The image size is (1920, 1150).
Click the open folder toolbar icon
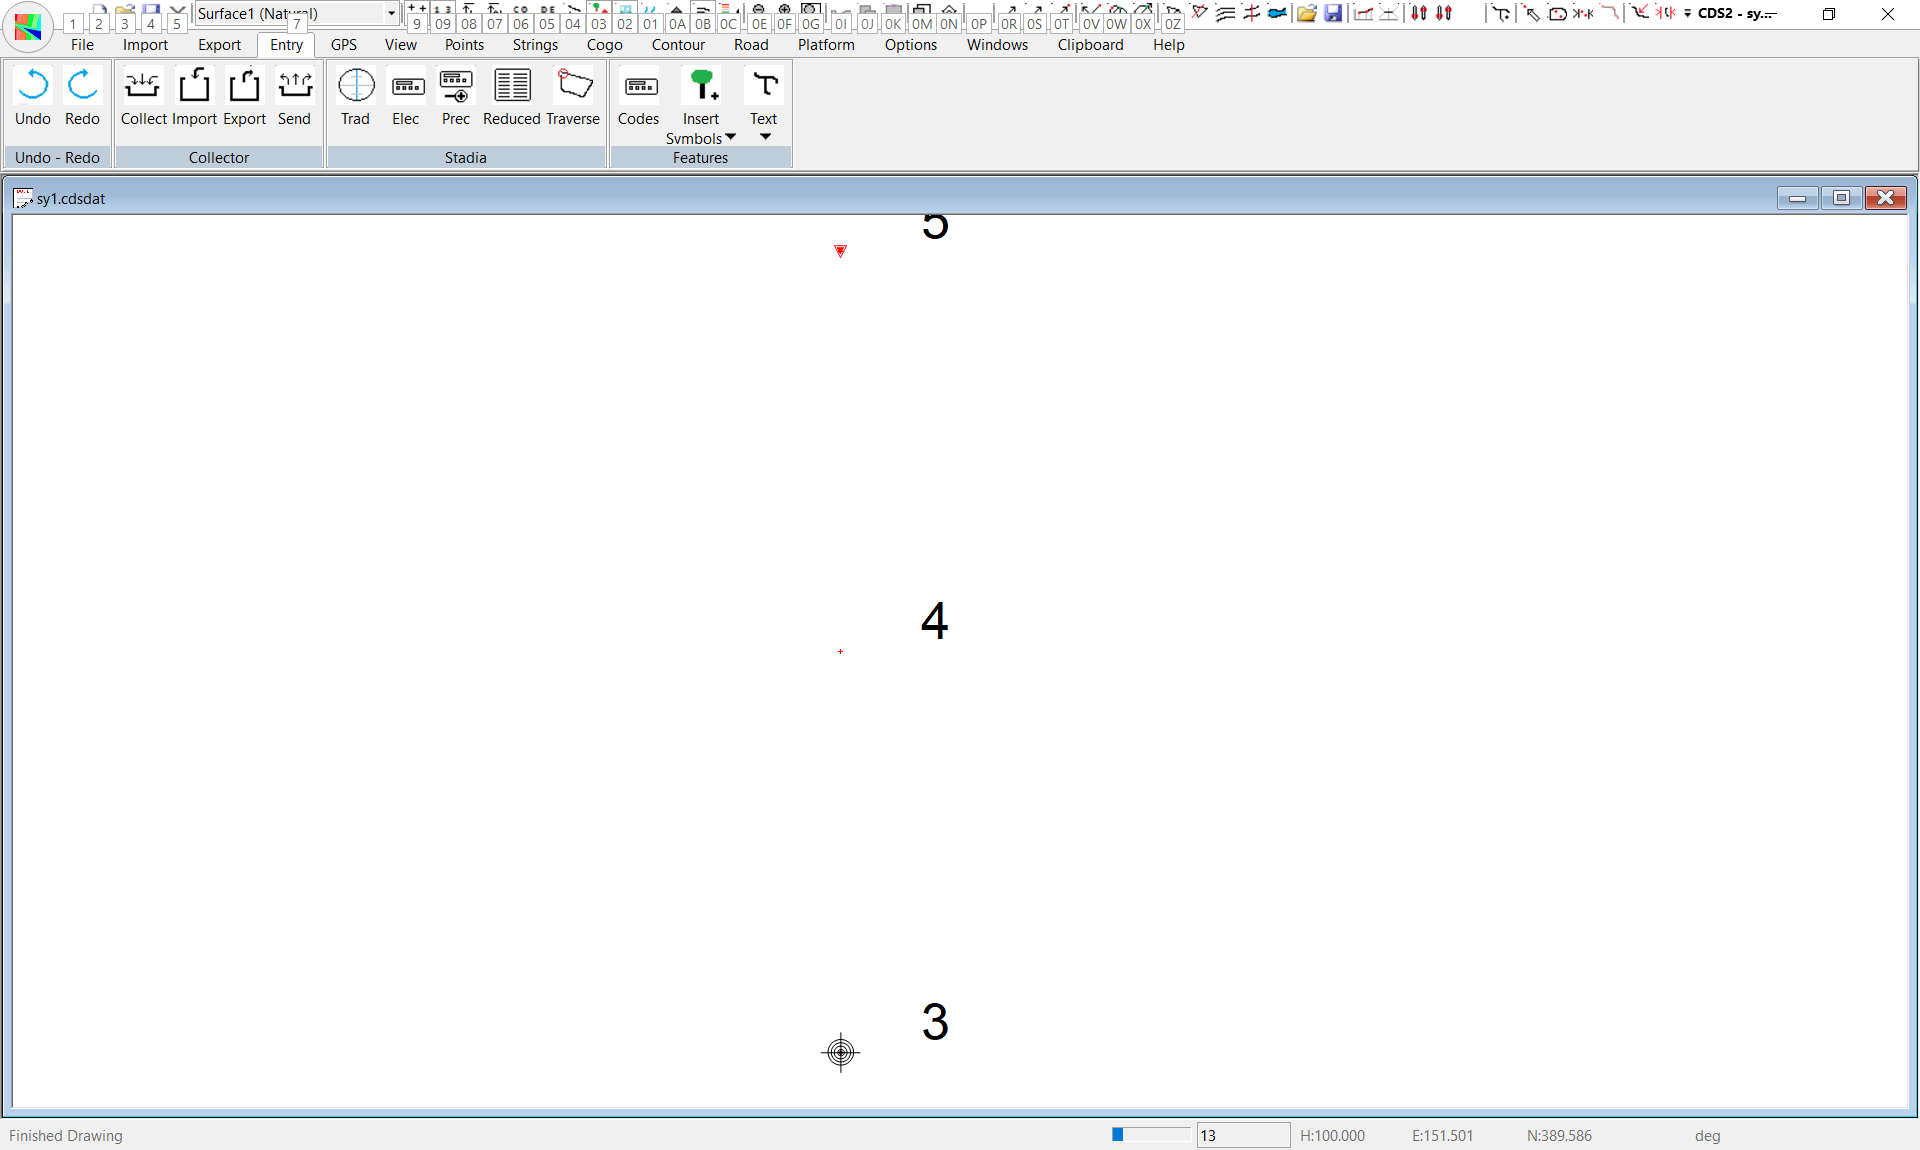1306,13
